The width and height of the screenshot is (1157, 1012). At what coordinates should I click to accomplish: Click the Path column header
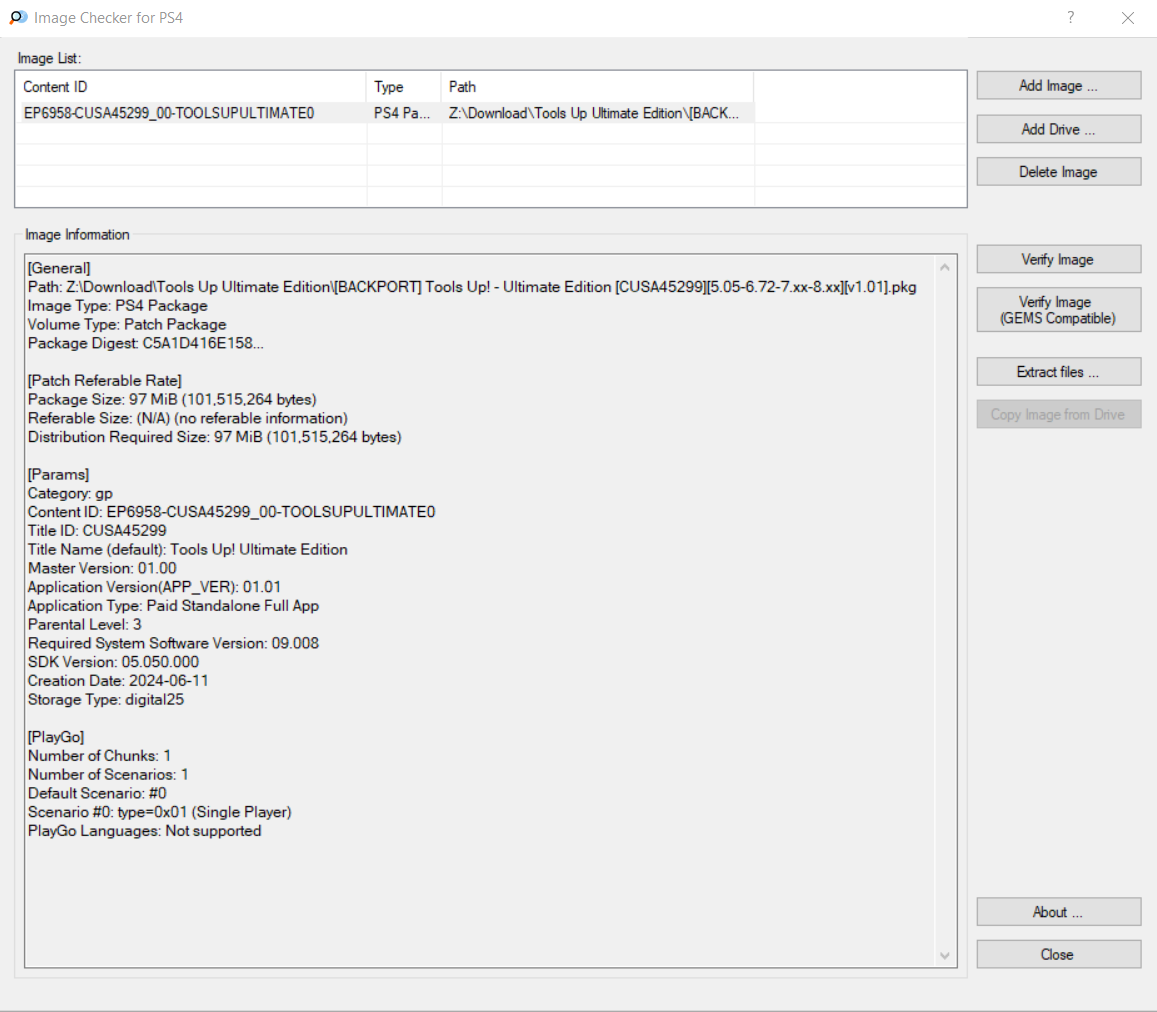click(x=597, y=87)
